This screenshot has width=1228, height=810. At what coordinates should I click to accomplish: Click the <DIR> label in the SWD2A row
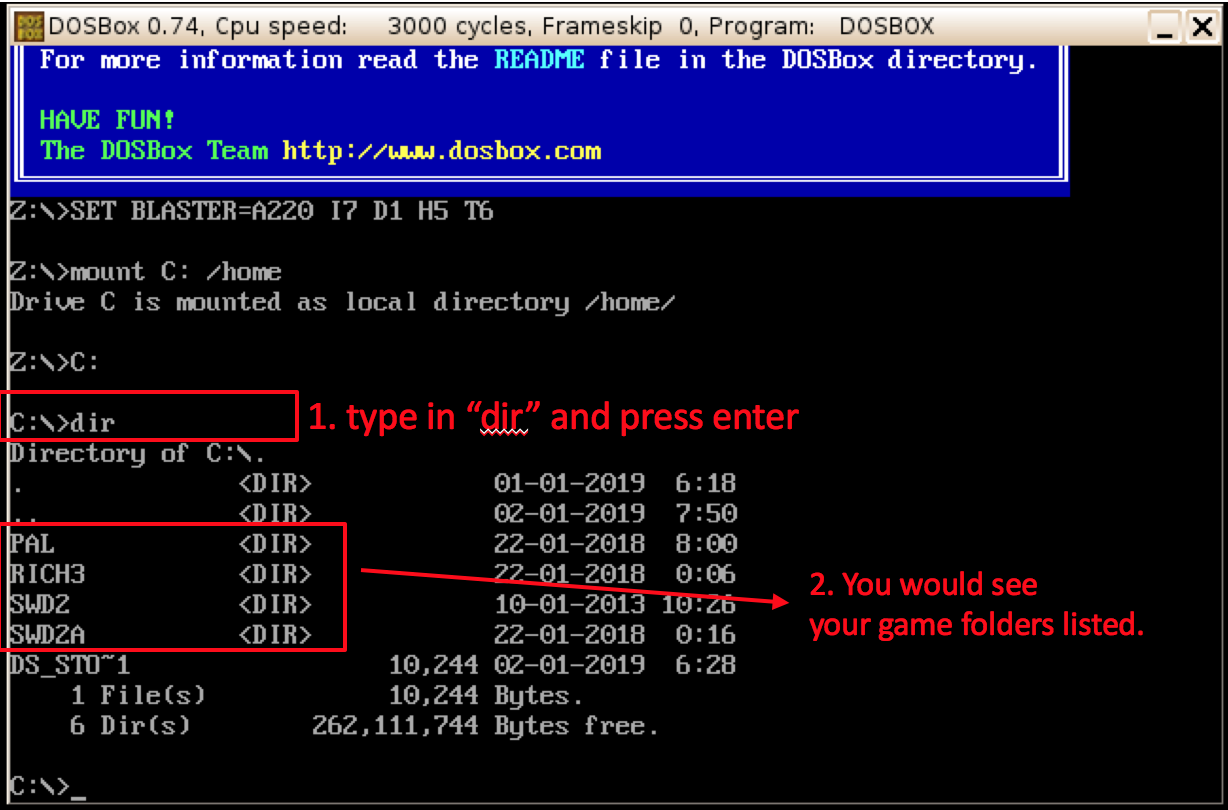coord(275,634)
